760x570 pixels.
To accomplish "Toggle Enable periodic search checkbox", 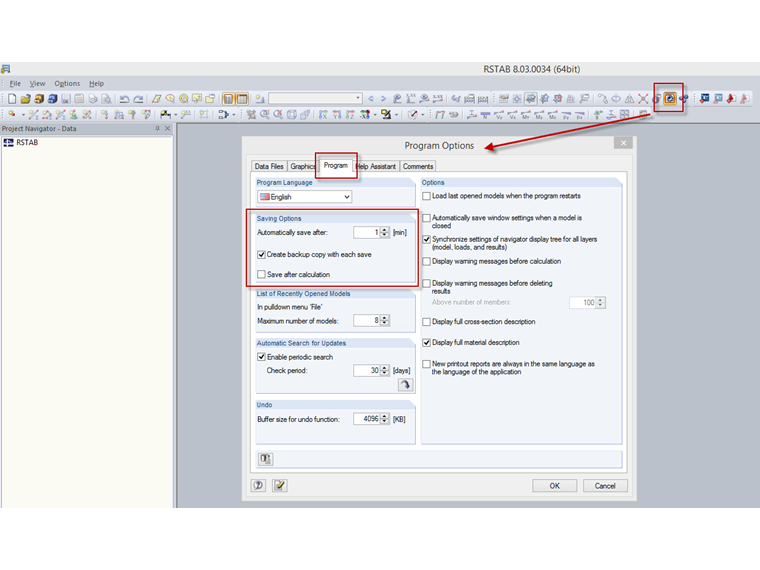I will (x=261, y=357).
